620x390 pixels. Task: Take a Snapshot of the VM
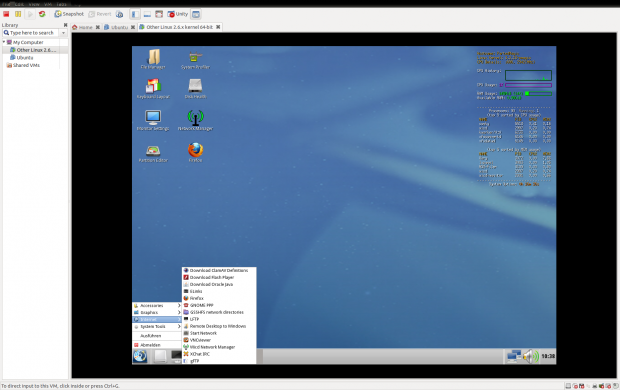pyautogui.click(x=69, y=14)
